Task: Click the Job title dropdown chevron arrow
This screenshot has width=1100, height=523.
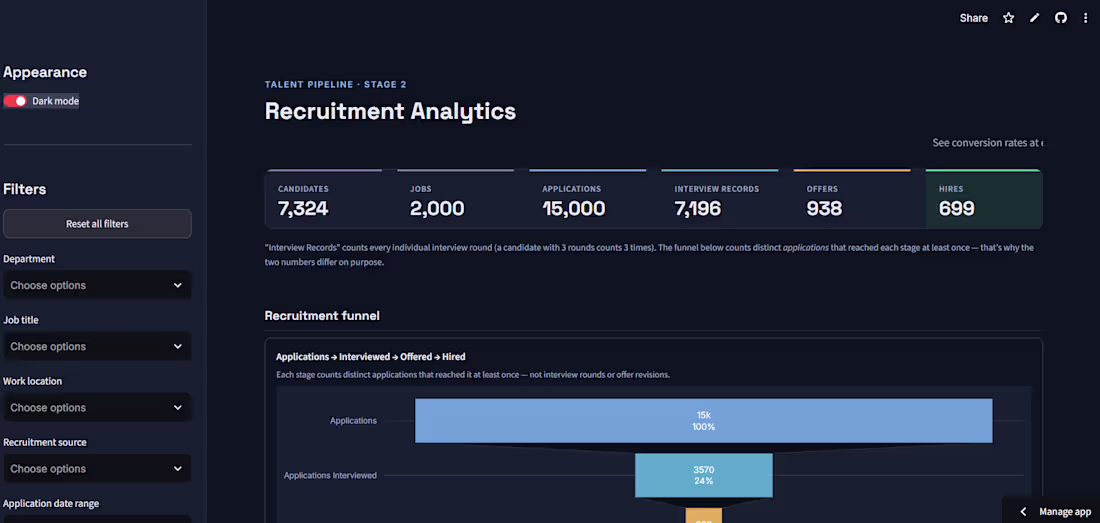Action: [177, 346]
